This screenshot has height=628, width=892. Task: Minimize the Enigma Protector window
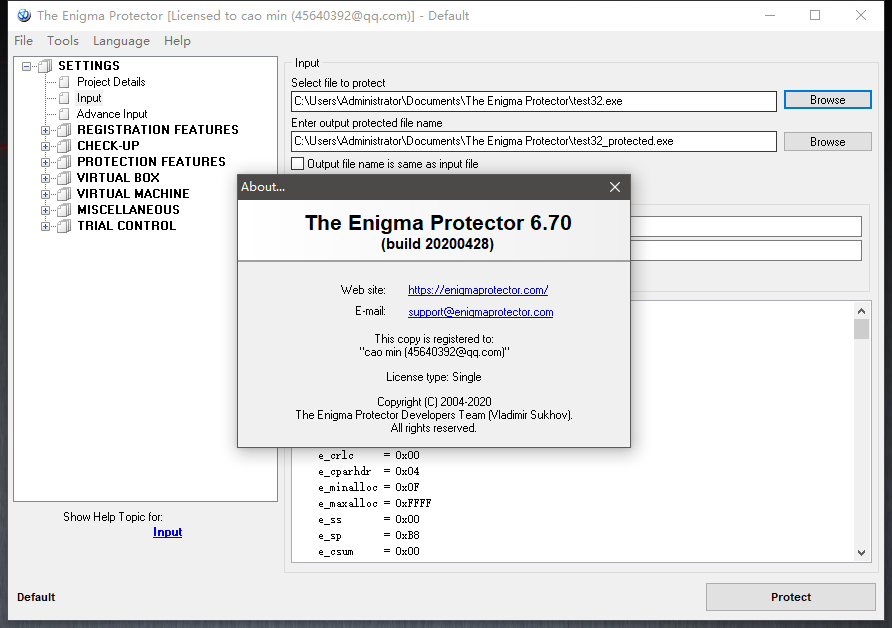(x=770, y=15)
